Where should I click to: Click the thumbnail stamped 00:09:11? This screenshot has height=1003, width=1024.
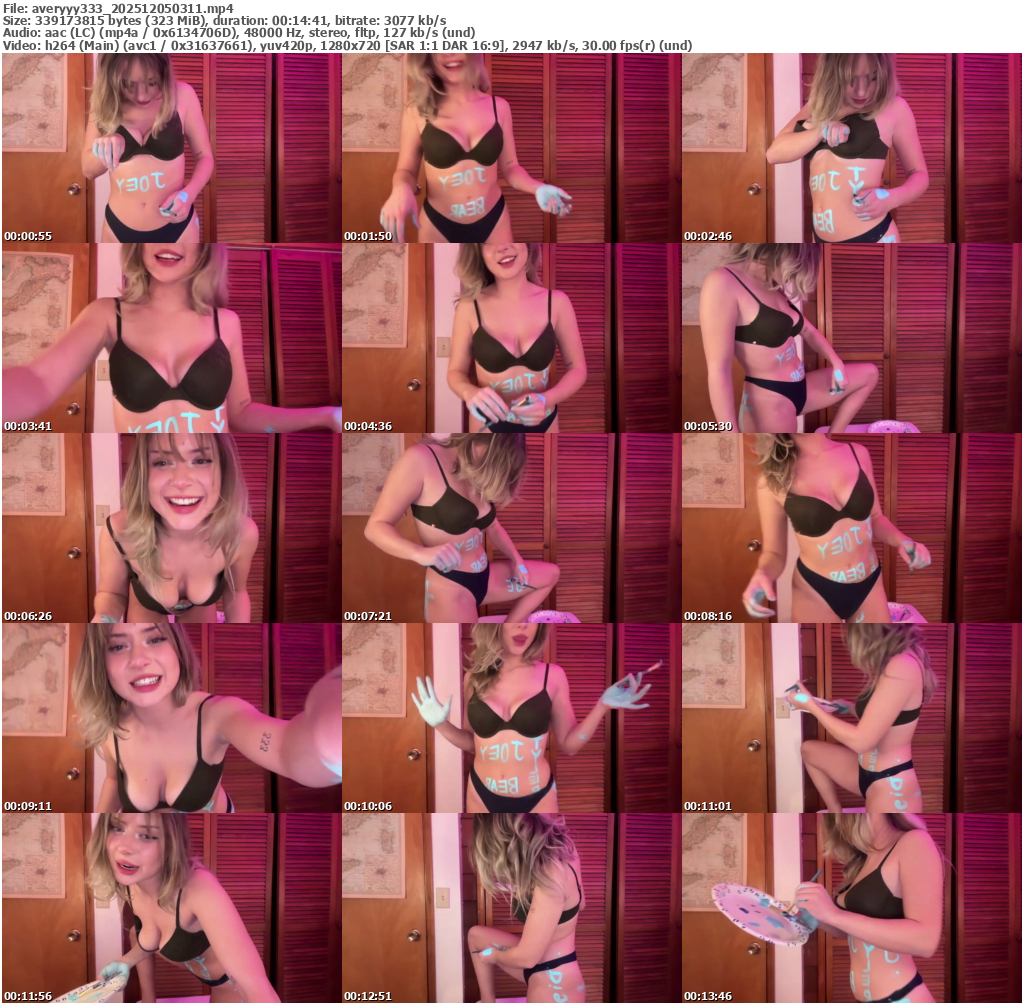171,718
